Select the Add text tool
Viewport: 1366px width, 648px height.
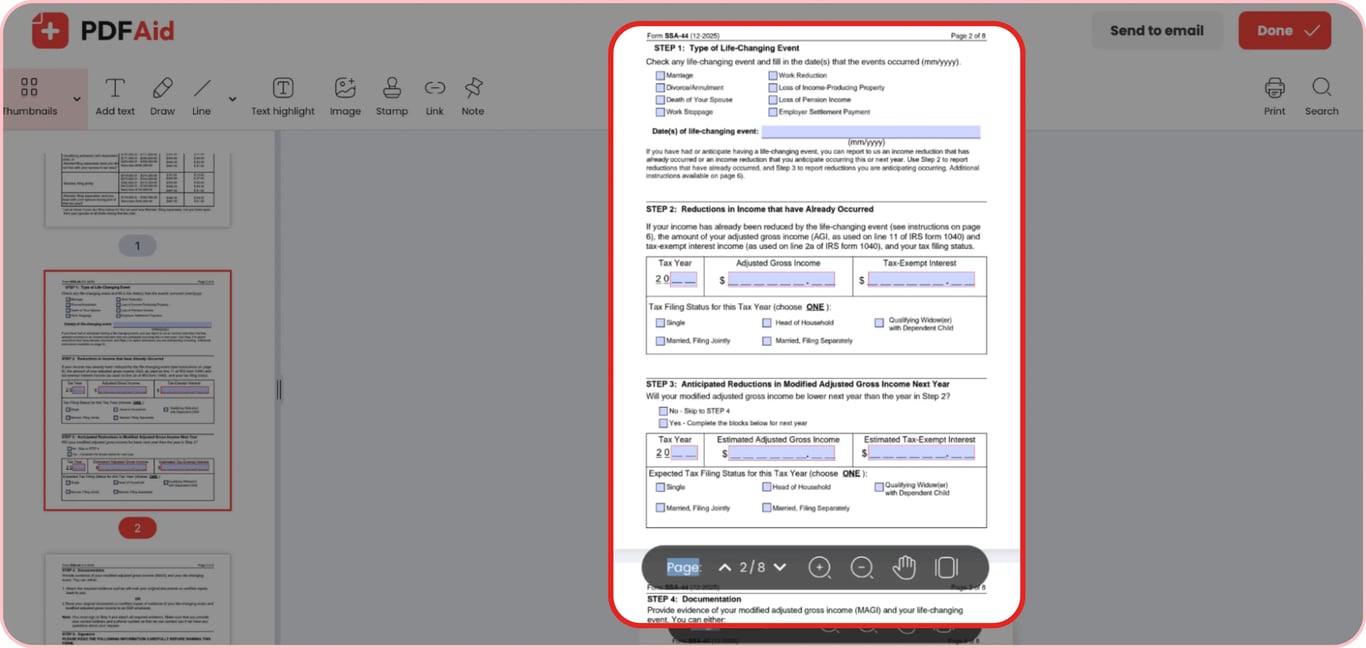coord(115,97)
